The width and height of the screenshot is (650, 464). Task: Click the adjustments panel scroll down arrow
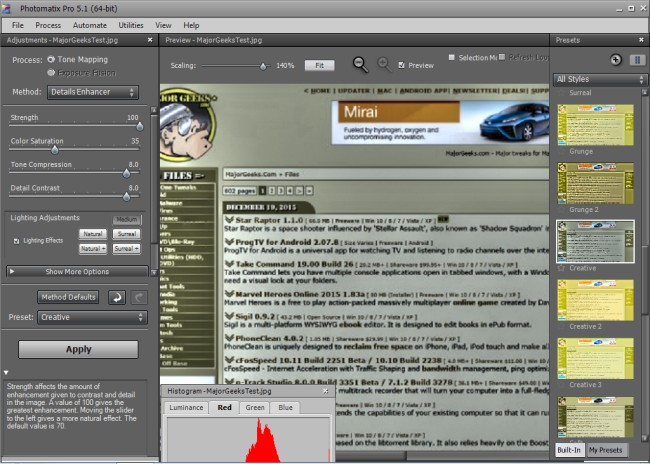(x=154, y=272)
